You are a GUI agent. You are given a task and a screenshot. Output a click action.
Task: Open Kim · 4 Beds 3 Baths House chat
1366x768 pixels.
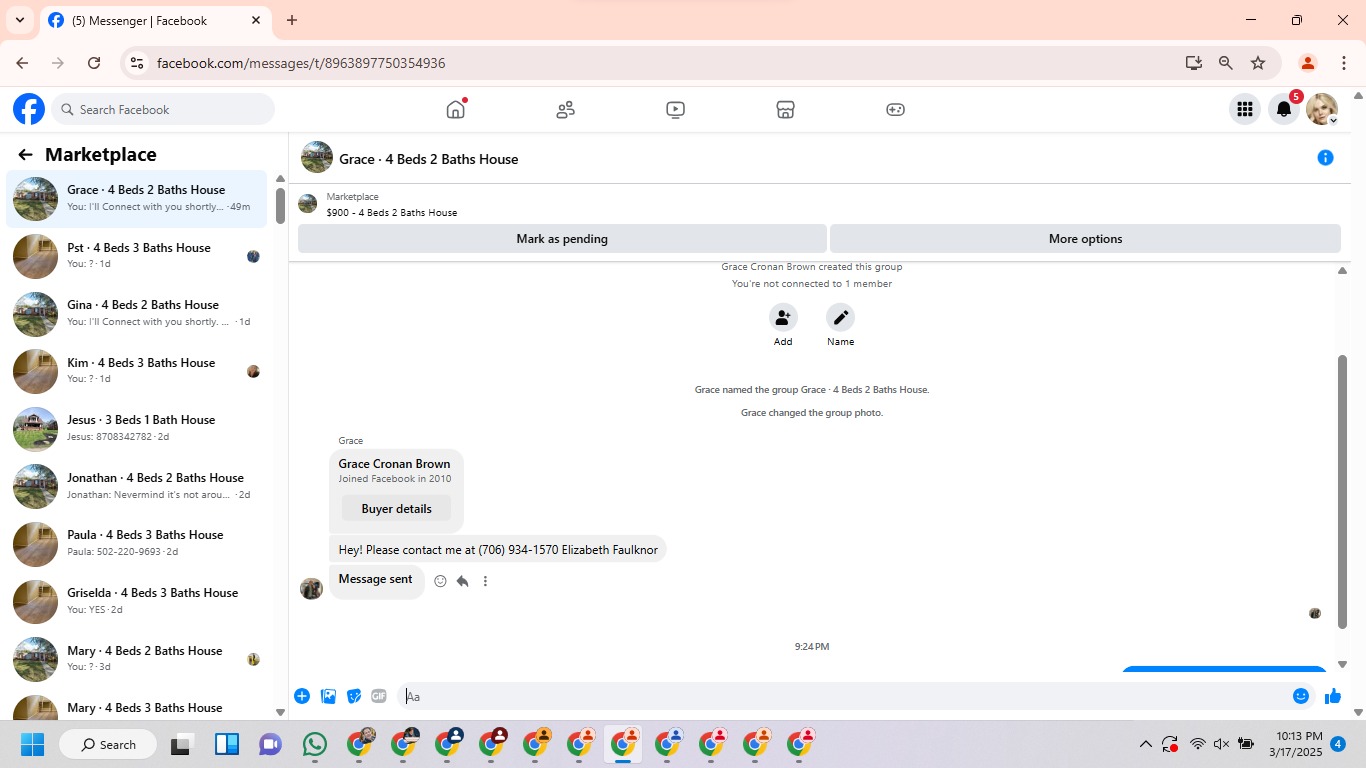tap(137, 371)
